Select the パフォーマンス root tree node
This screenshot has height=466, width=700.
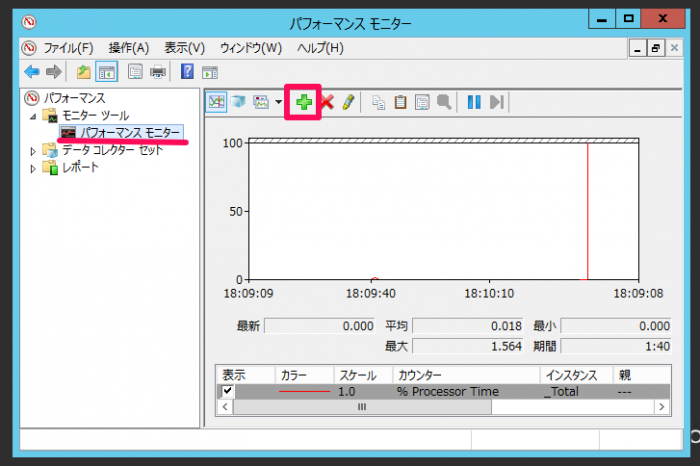pyautogui.click(x=74, y=98)
